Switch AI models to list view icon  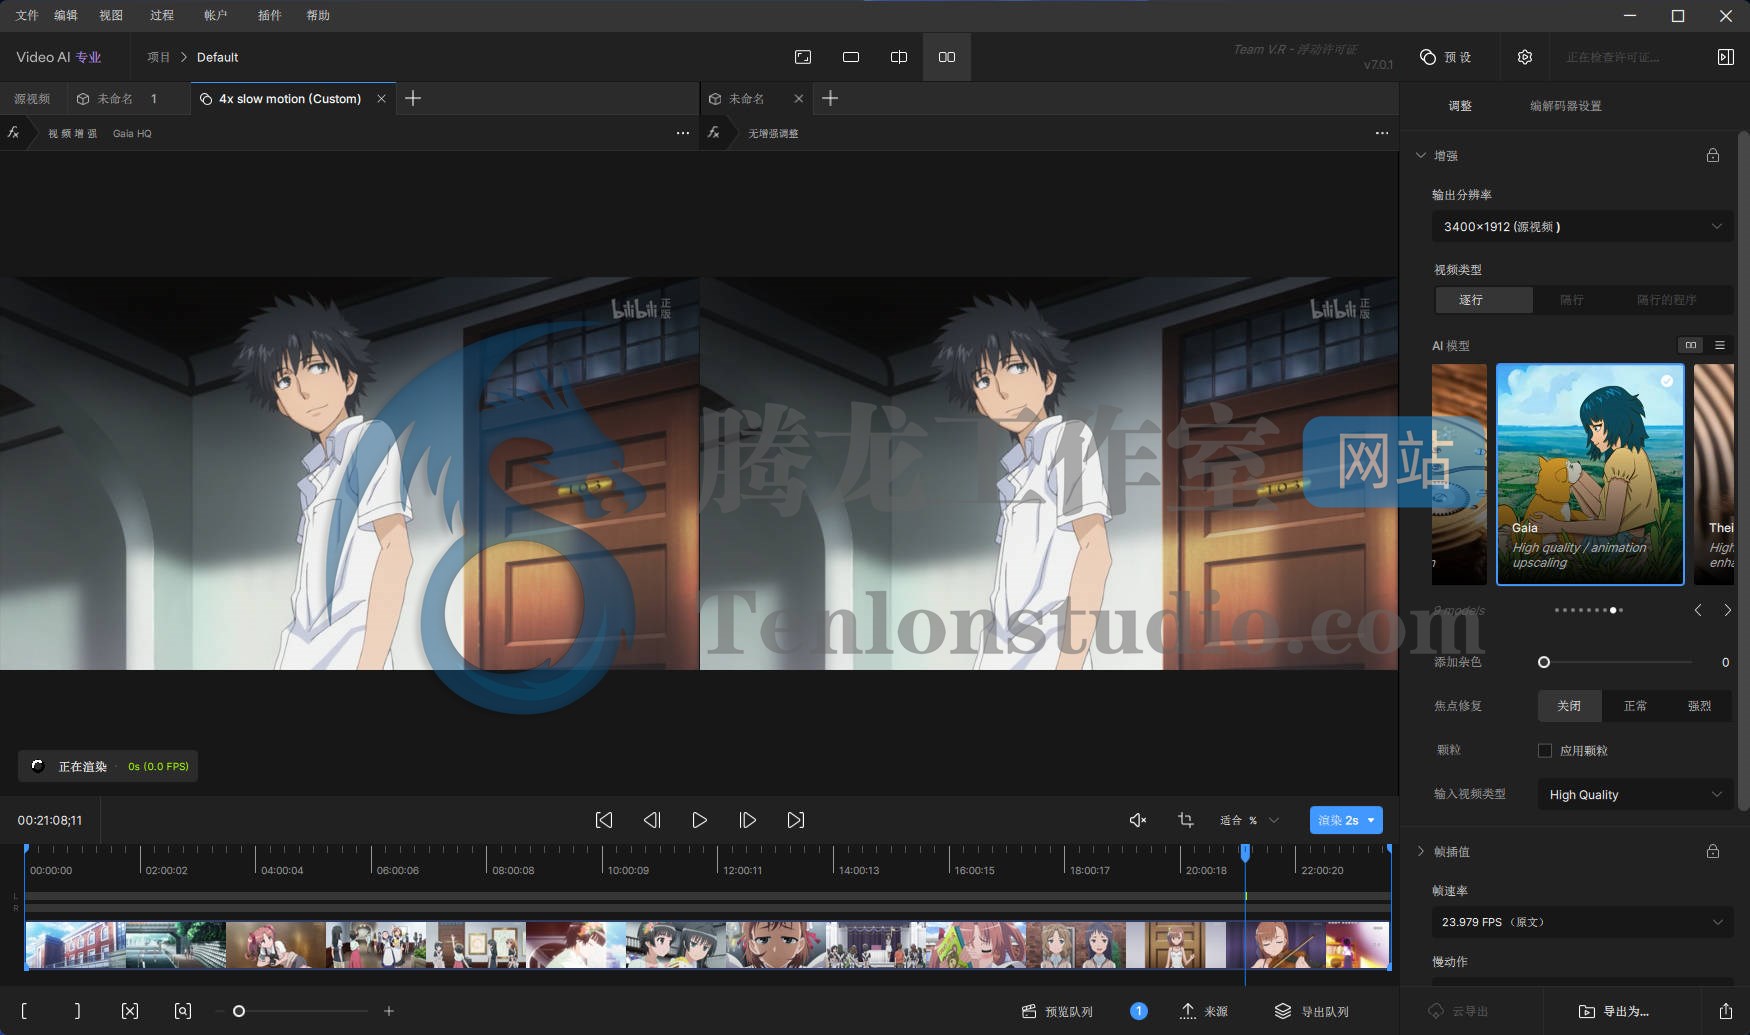(x=1720, y=344)
